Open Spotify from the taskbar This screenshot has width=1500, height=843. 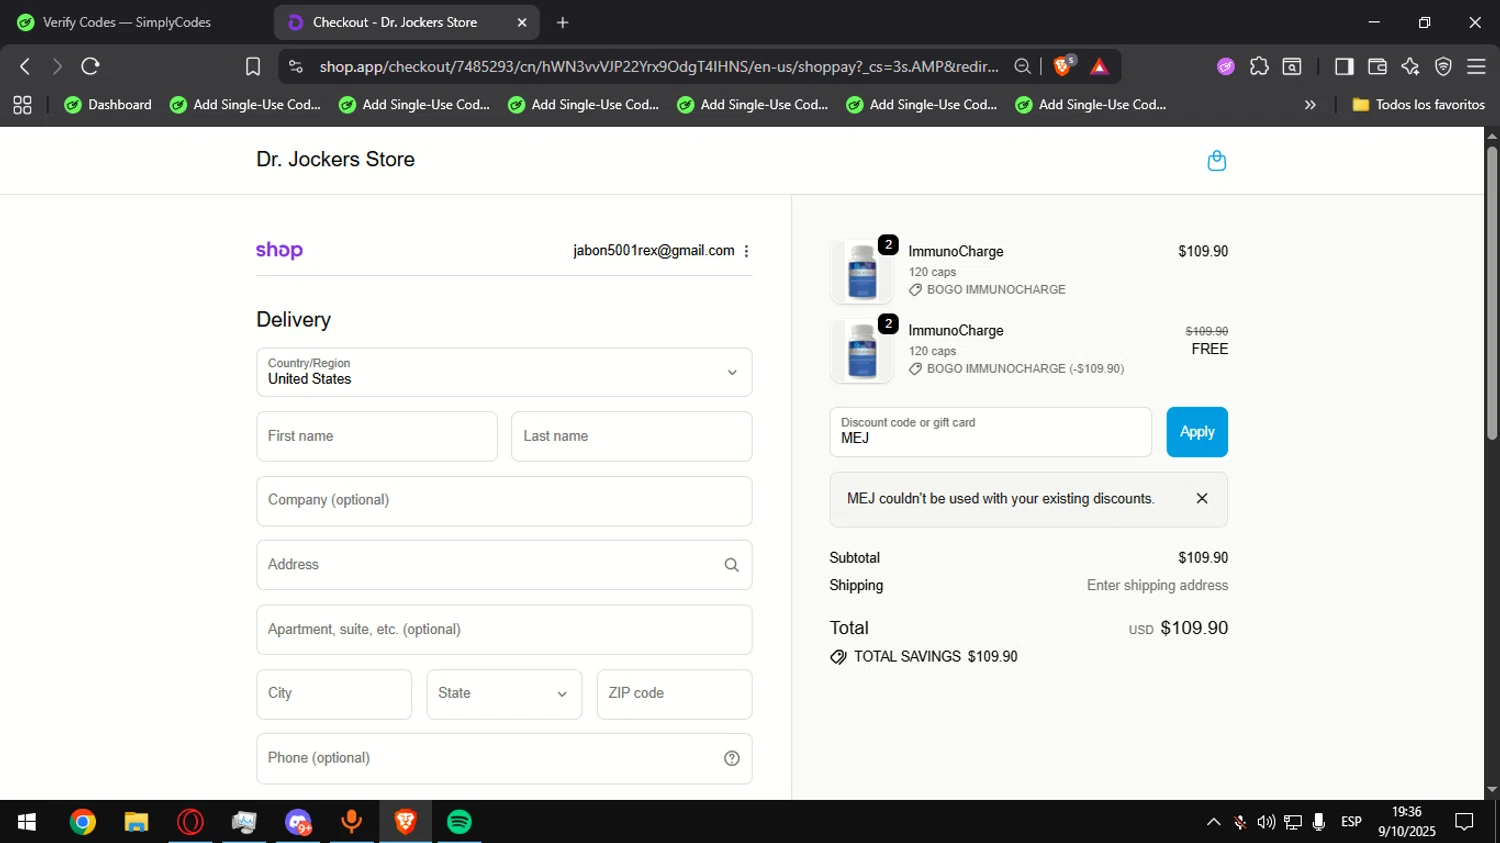[x=459, y=822]
